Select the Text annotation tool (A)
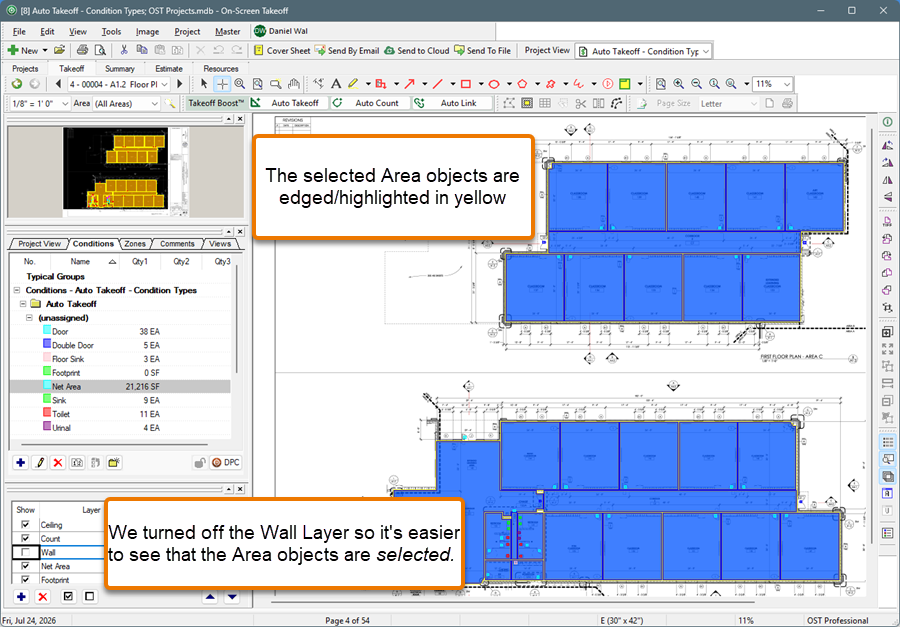 pos(336,84)
